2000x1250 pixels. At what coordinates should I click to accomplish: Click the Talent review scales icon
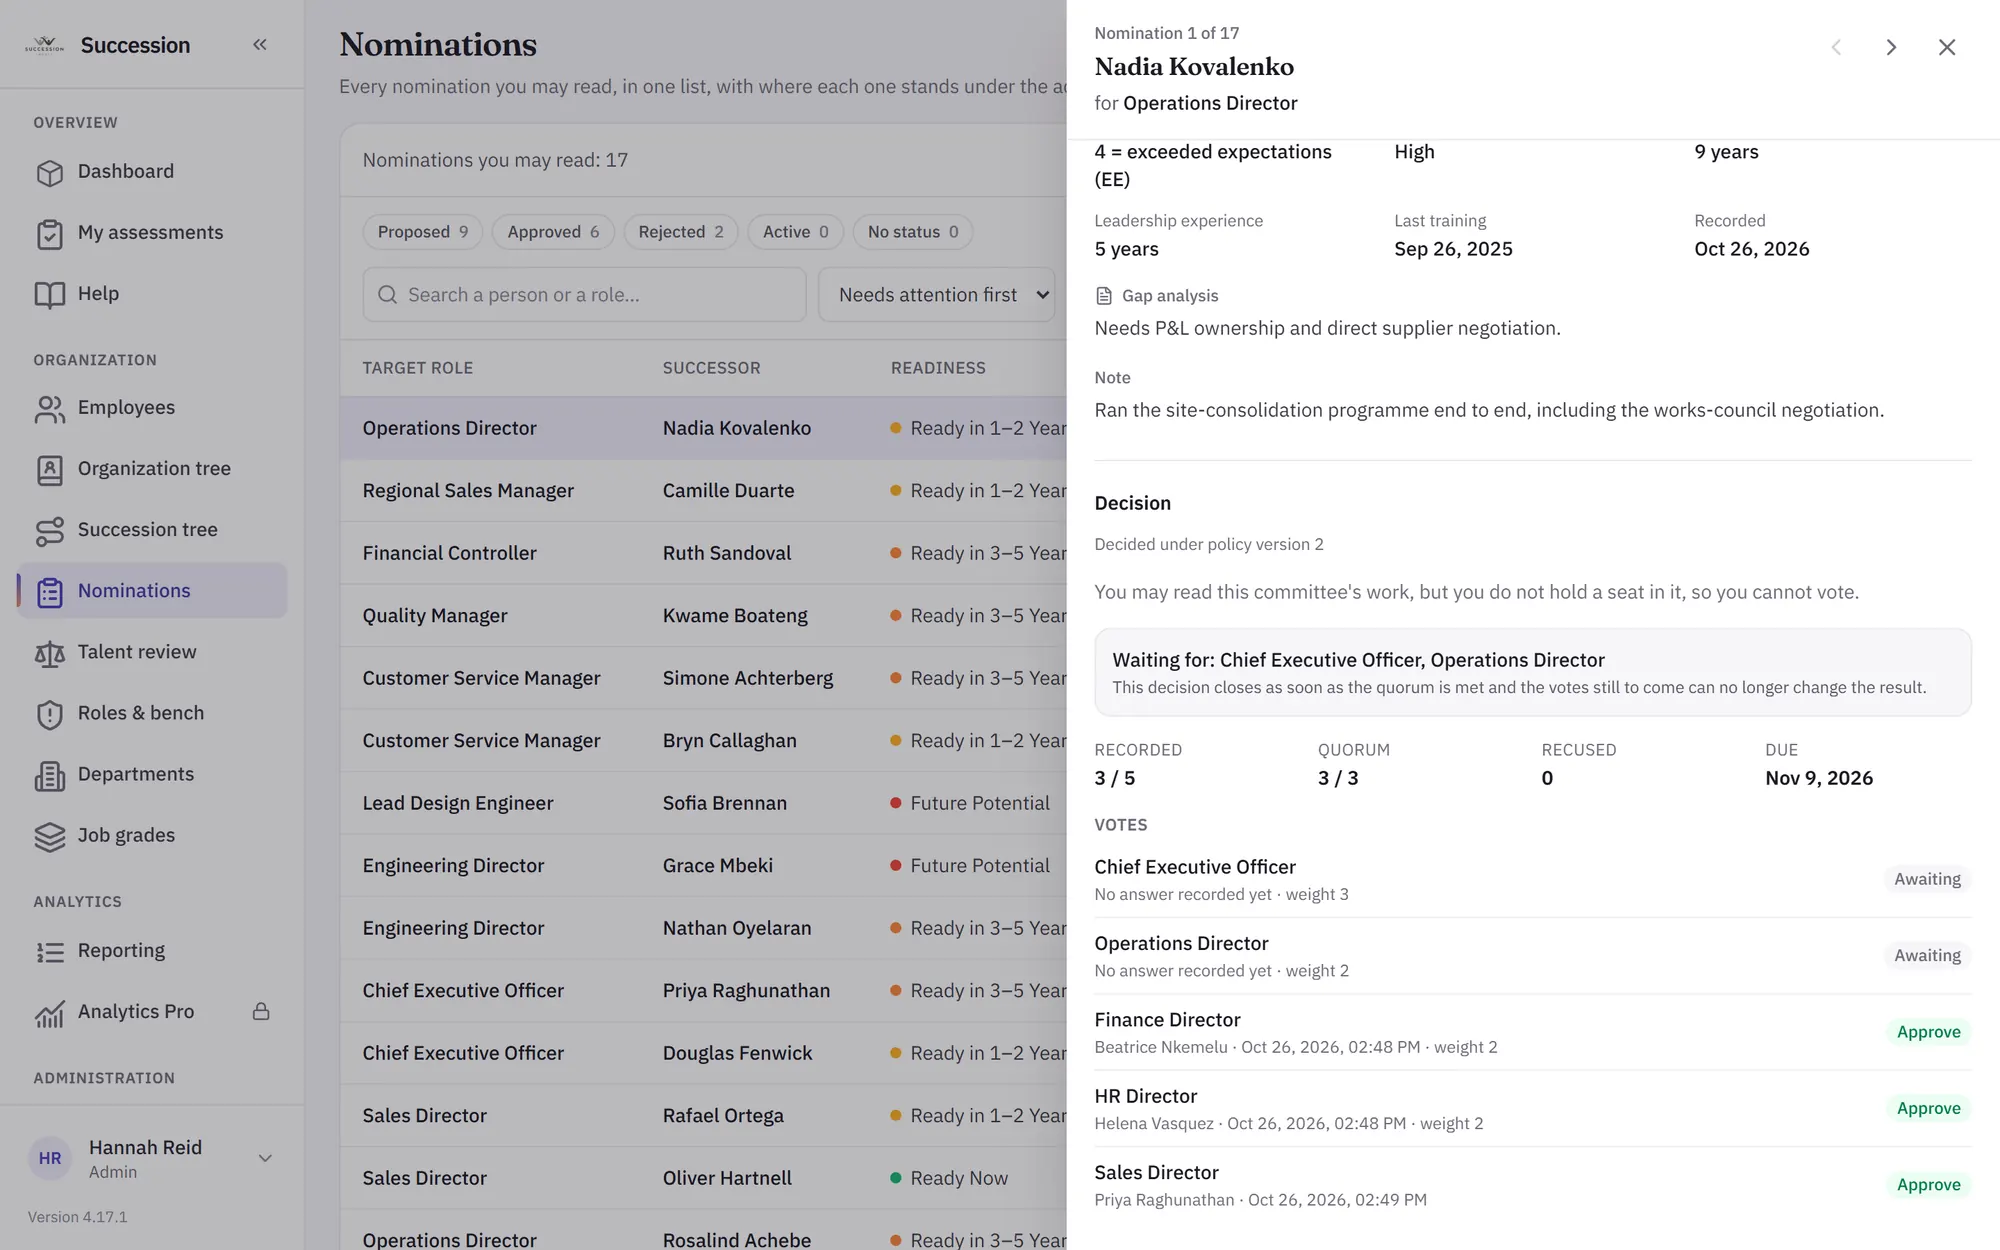pos(49,652)
